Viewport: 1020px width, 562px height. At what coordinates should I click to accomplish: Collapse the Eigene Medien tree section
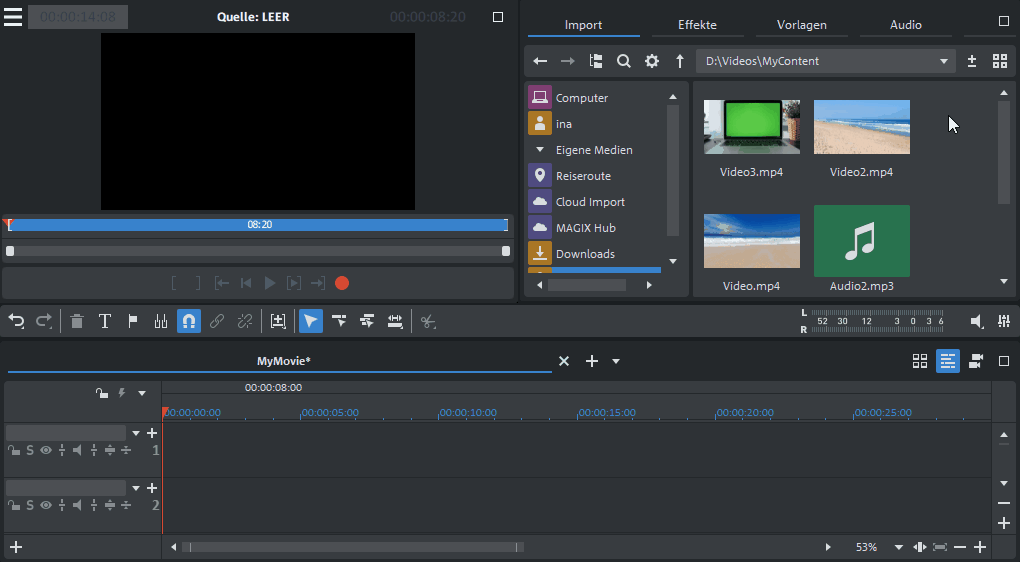(540, 150)
